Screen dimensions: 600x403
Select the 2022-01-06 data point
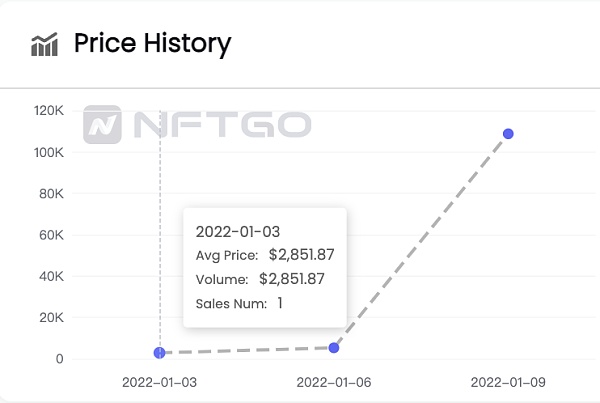click(x=334, y=347)
